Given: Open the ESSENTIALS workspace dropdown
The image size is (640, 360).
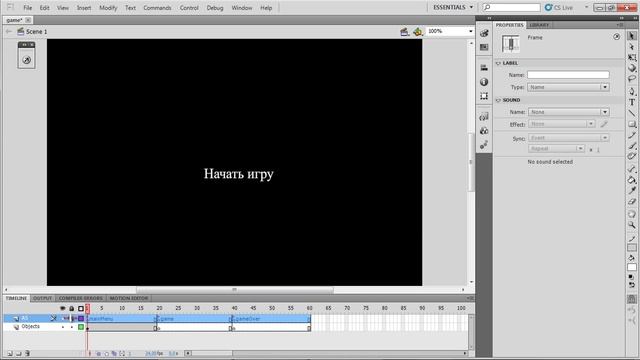Looking at the screenshot, I should pos(453,7).
